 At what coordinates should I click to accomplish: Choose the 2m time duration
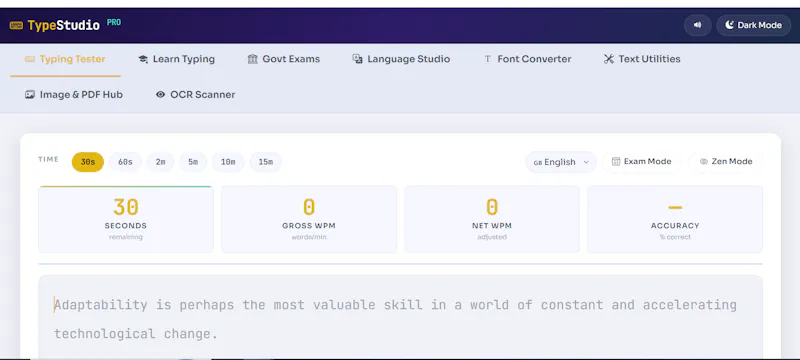(161, 162)
